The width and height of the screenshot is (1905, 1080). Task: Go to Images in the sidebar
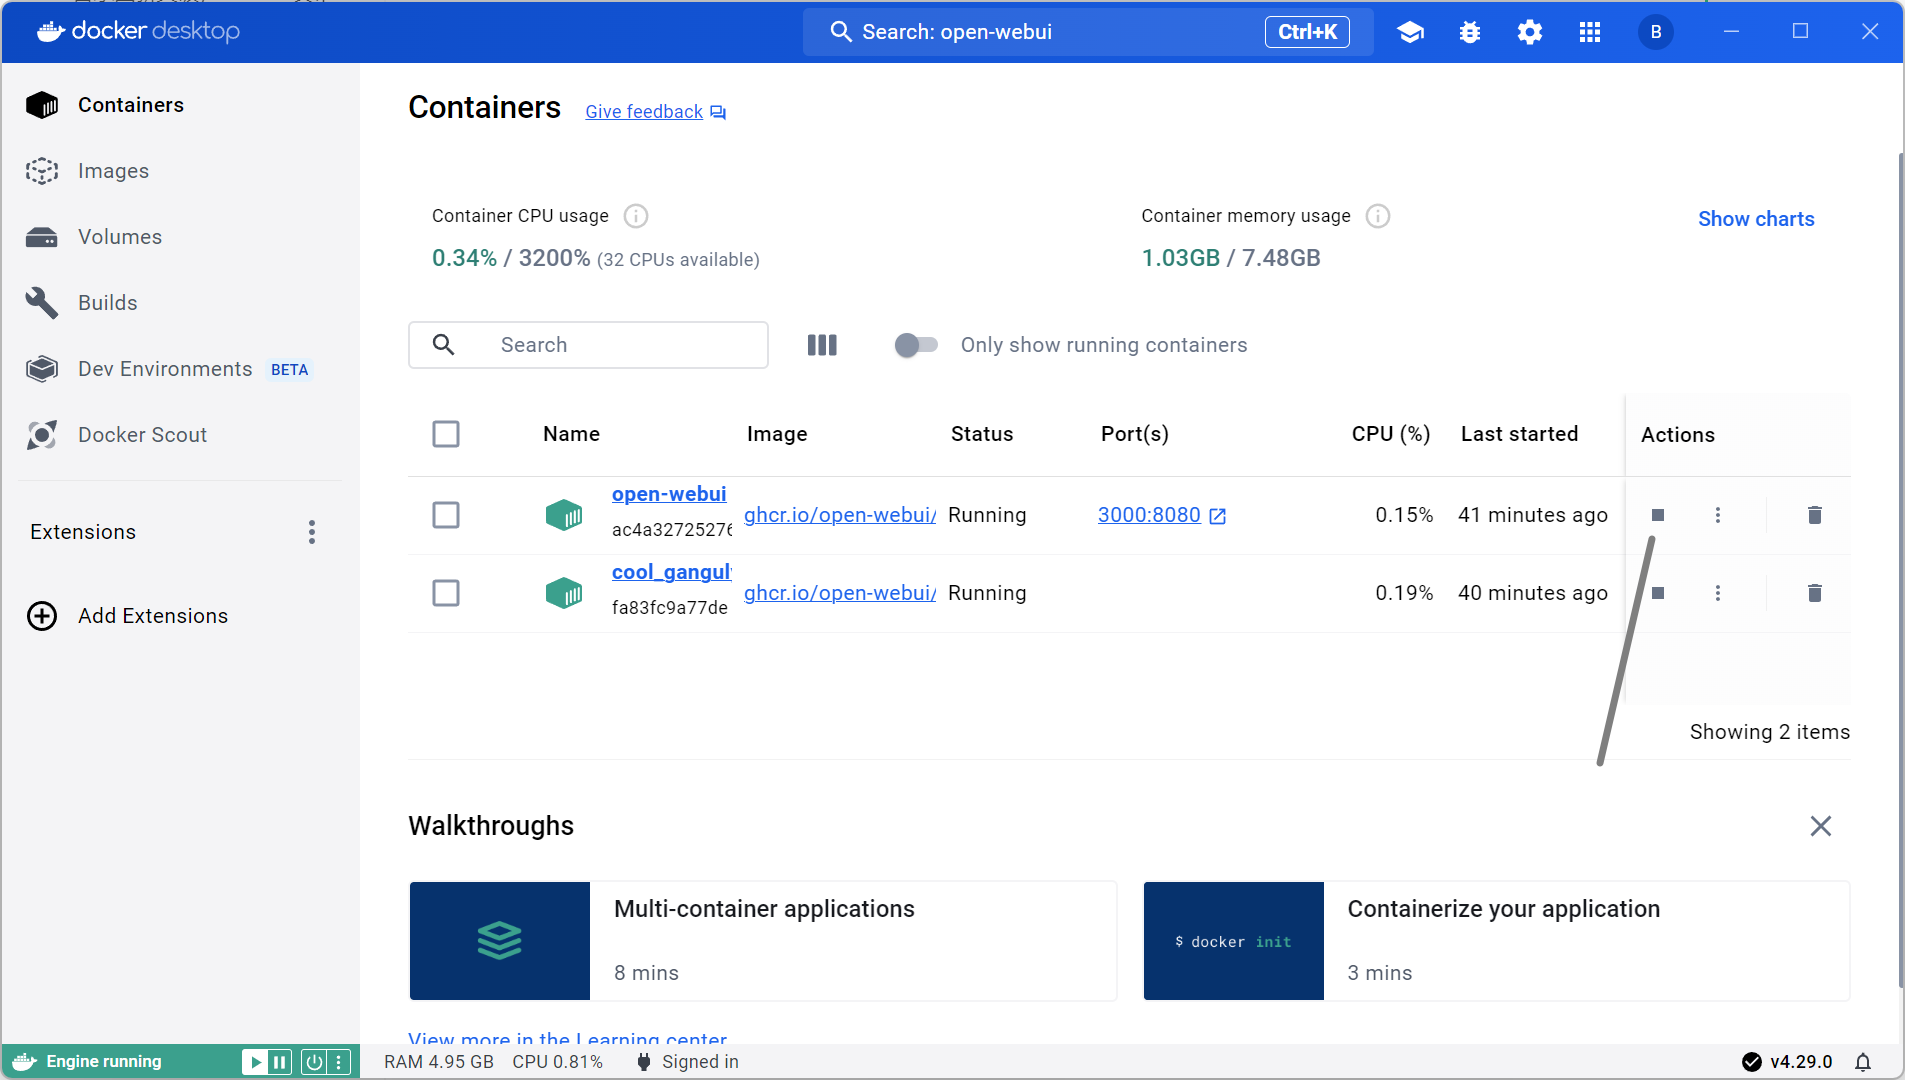(x=180, y=171)
